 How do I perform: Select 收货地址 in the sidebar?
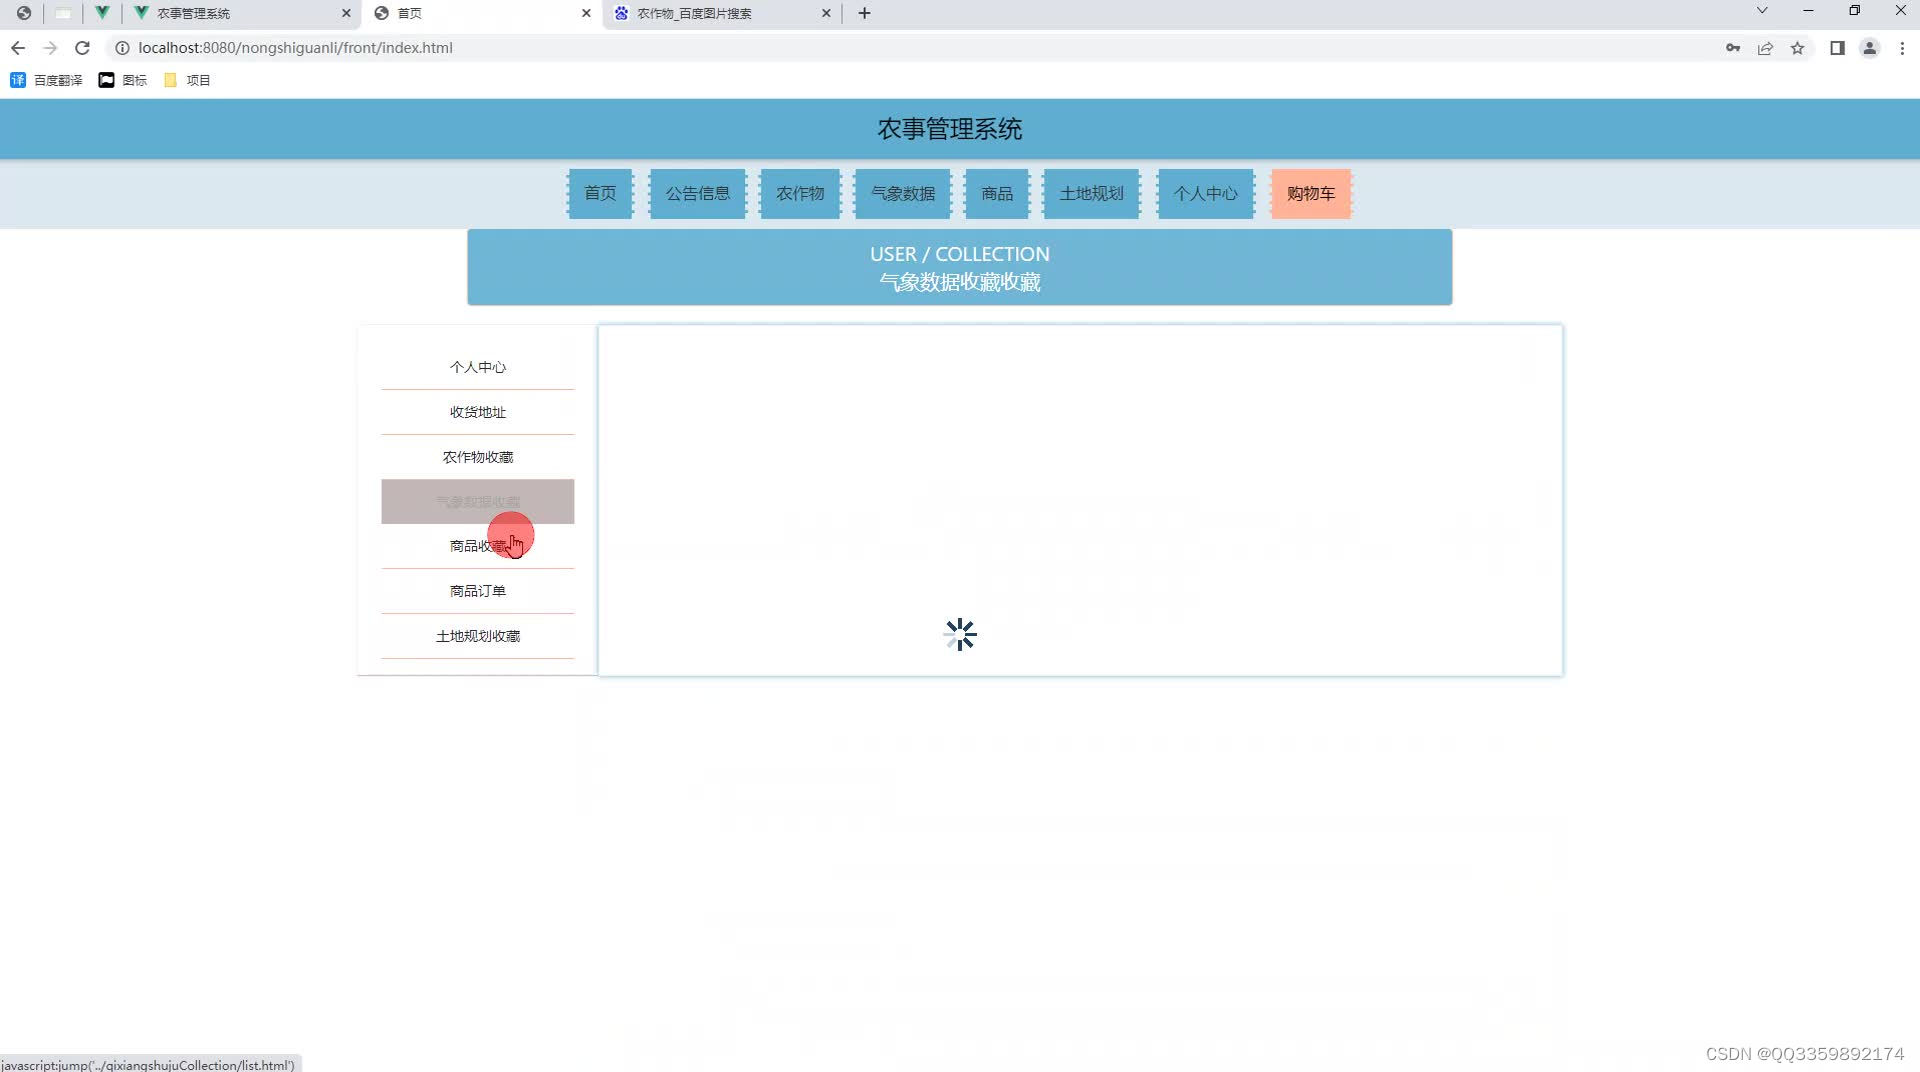pos(478,412)
